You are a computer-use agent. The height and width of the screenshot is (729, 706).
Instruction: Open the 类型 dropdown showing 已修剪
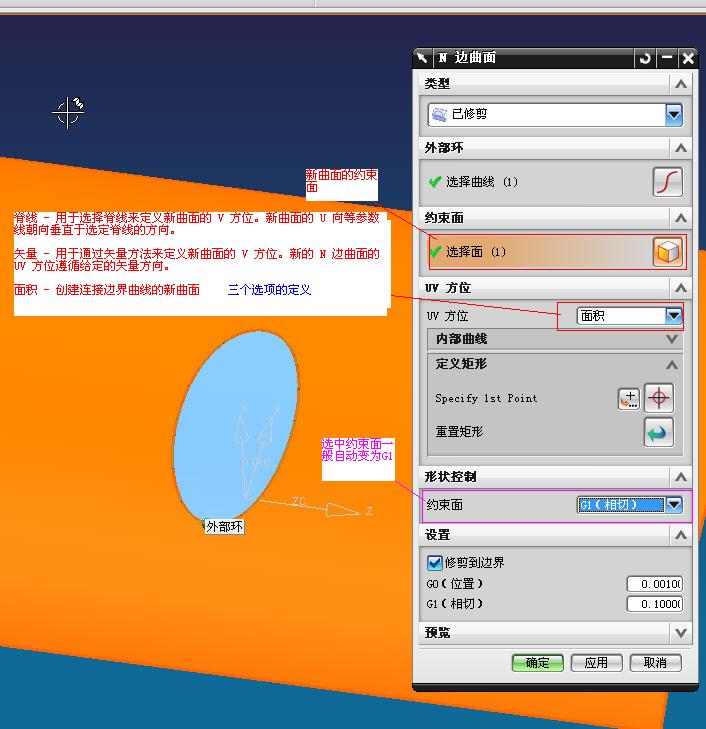pos(555,114)
